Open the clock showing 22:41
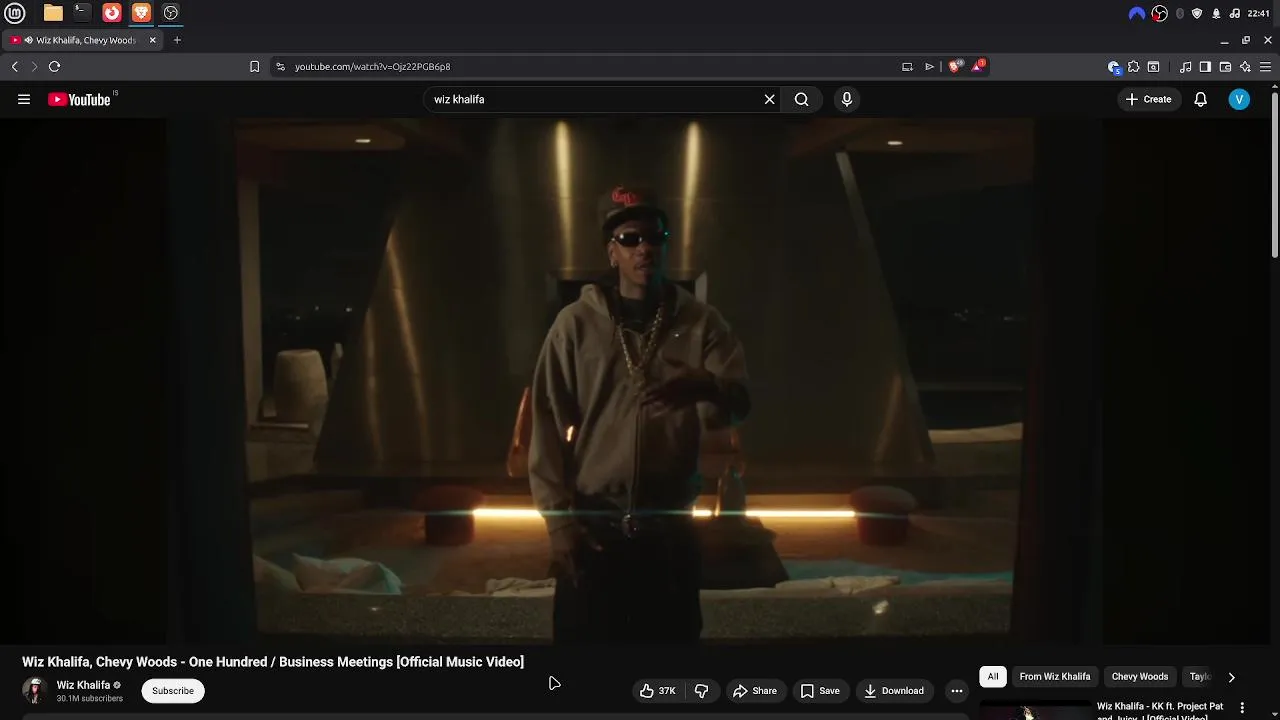This screenshot has width=1280, height=720. click(x=1258, y=13)
